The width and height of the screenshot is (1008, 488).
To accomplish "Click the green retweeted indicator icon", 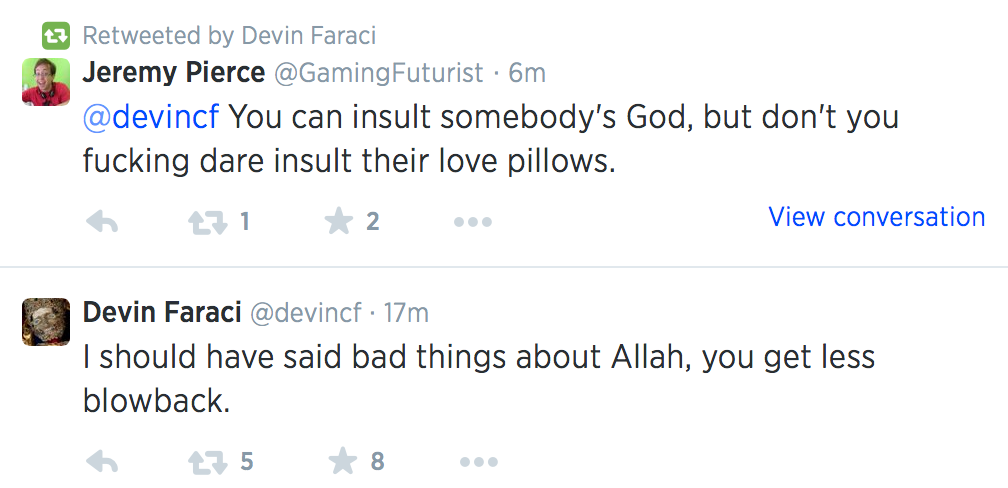I will point(55,37).
